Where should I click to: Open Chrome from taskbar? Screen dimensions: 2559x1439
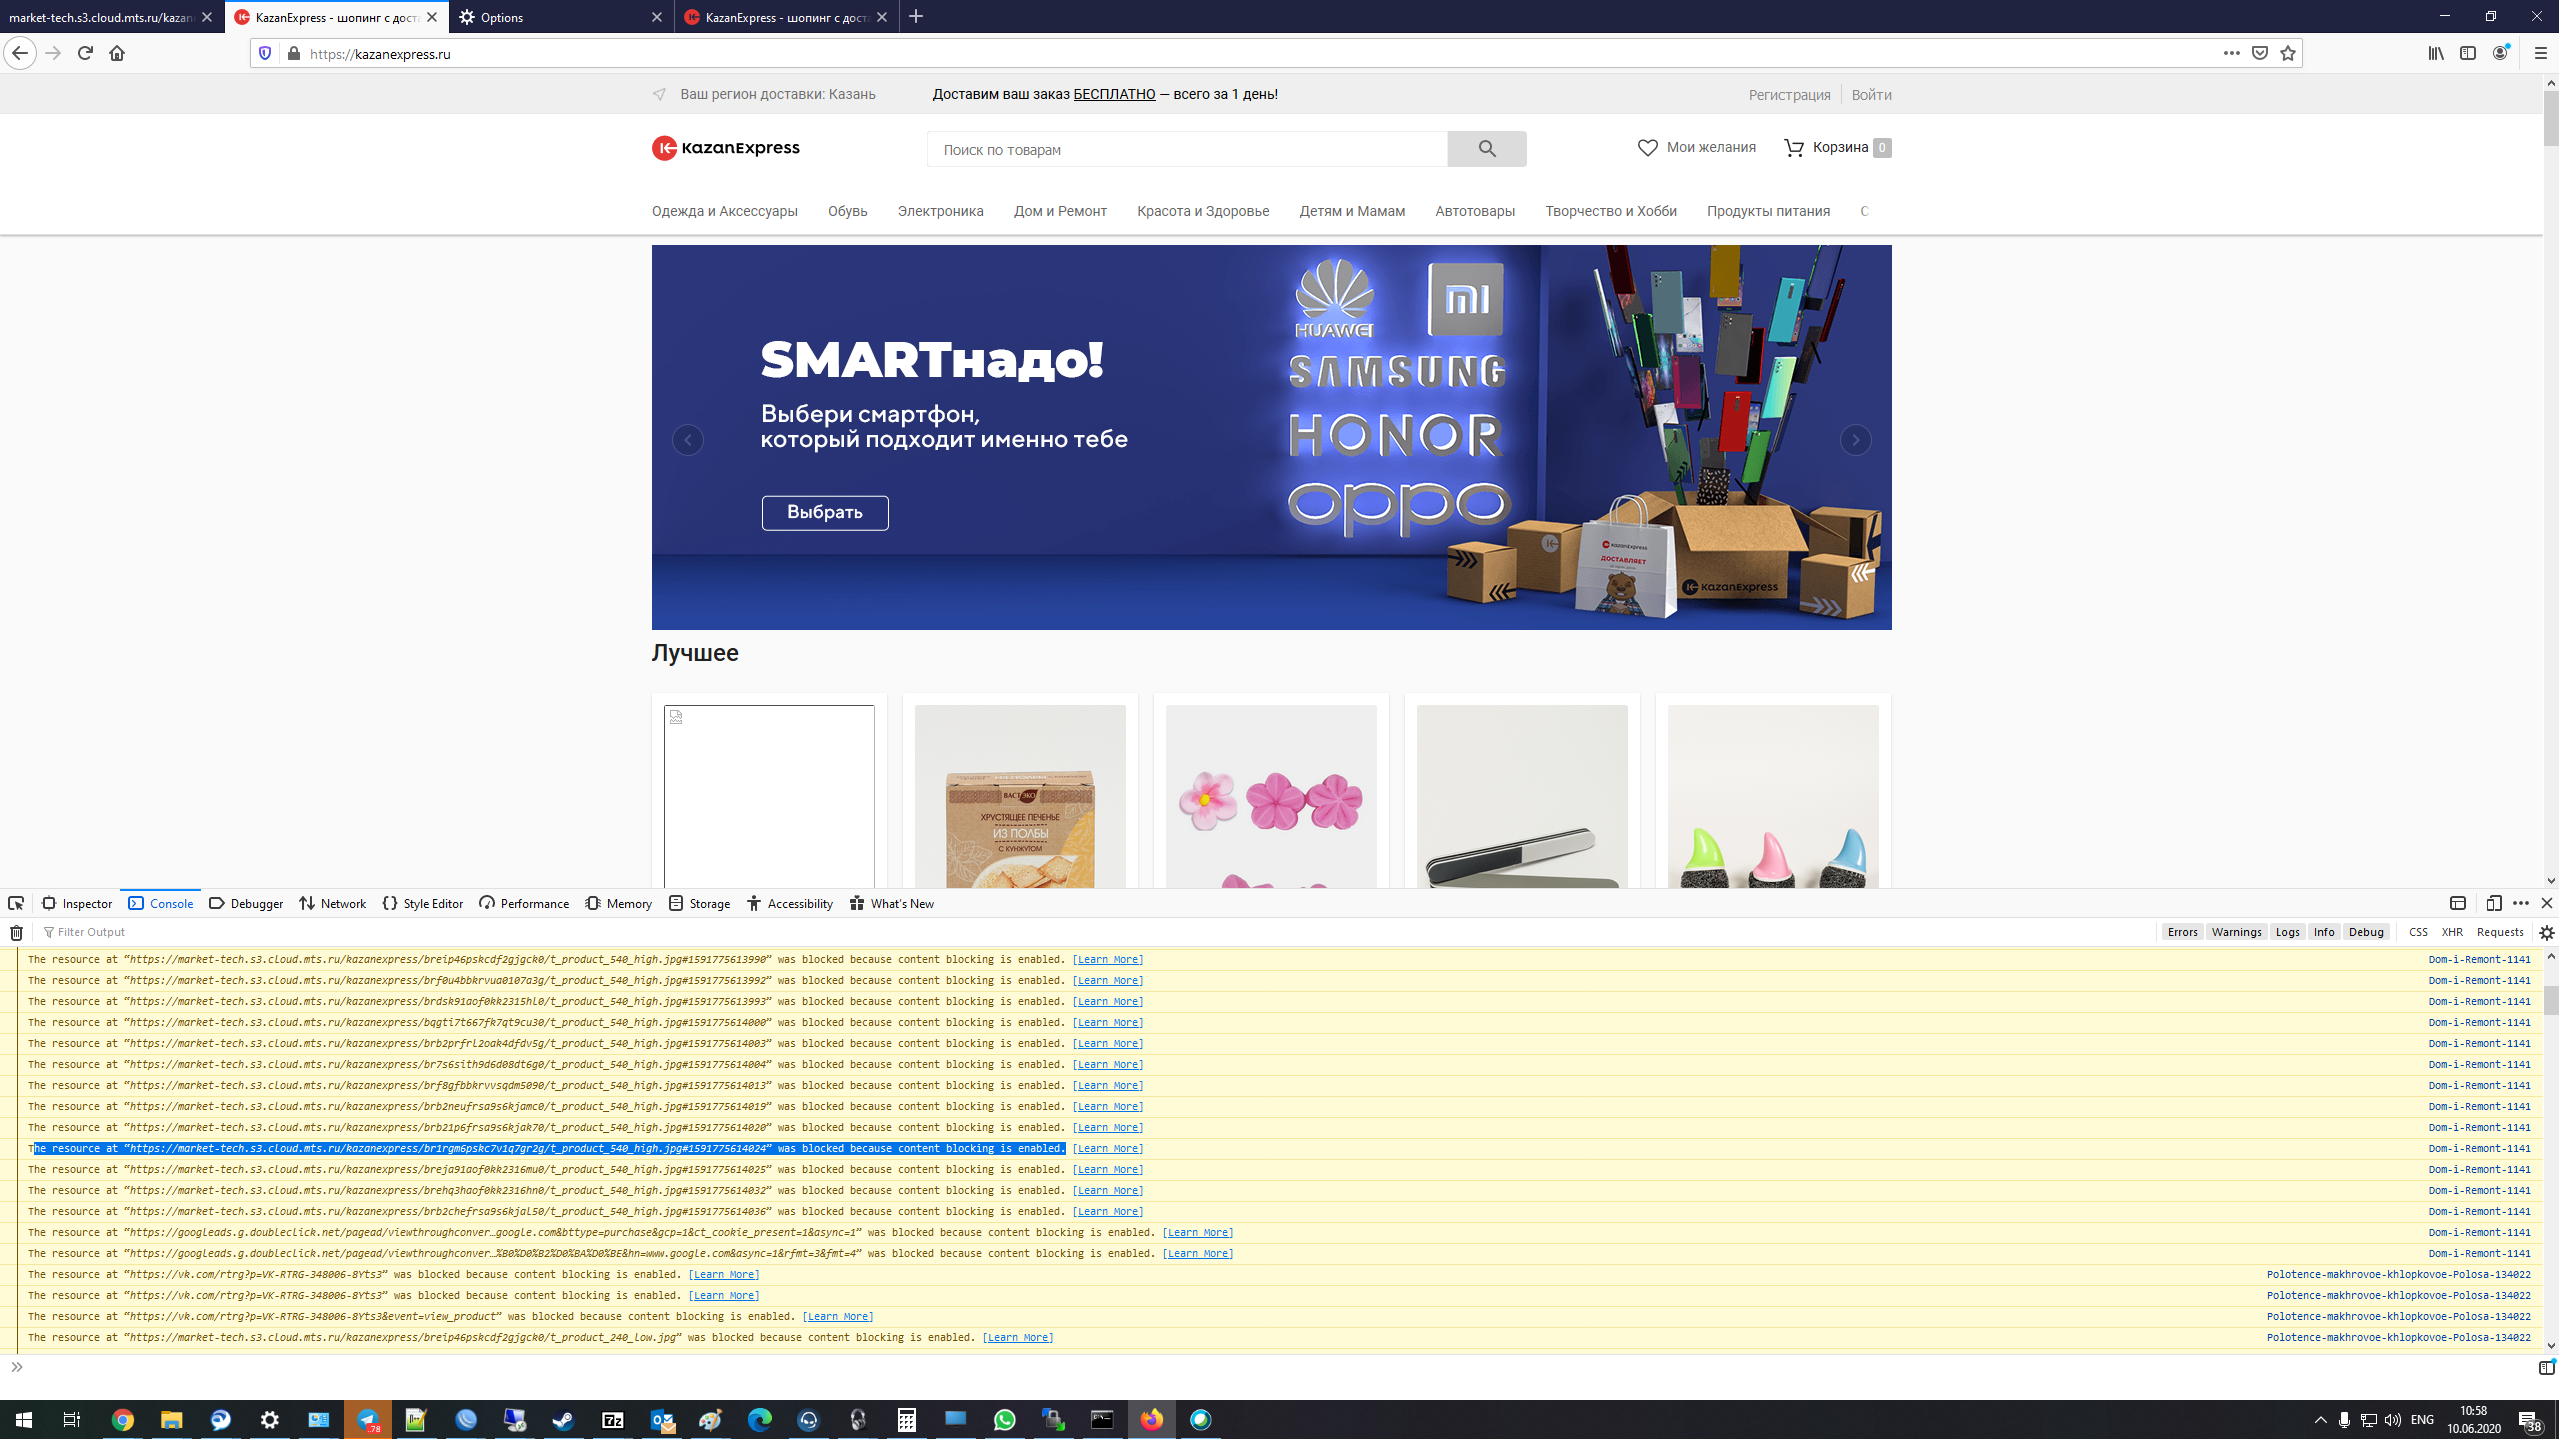click(x=122, y=1419)
